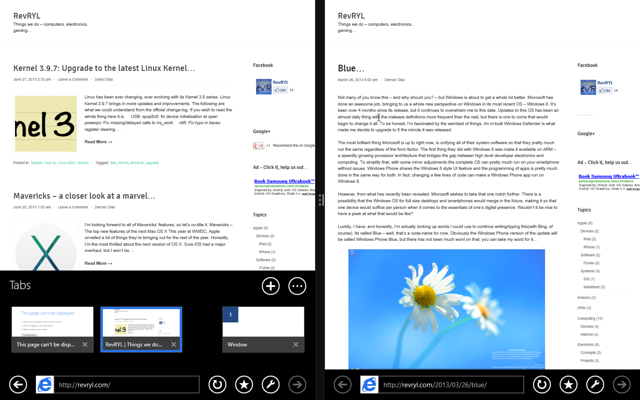Open Page tools wrench in left window
640x400 pixels.
pos(271,384)
